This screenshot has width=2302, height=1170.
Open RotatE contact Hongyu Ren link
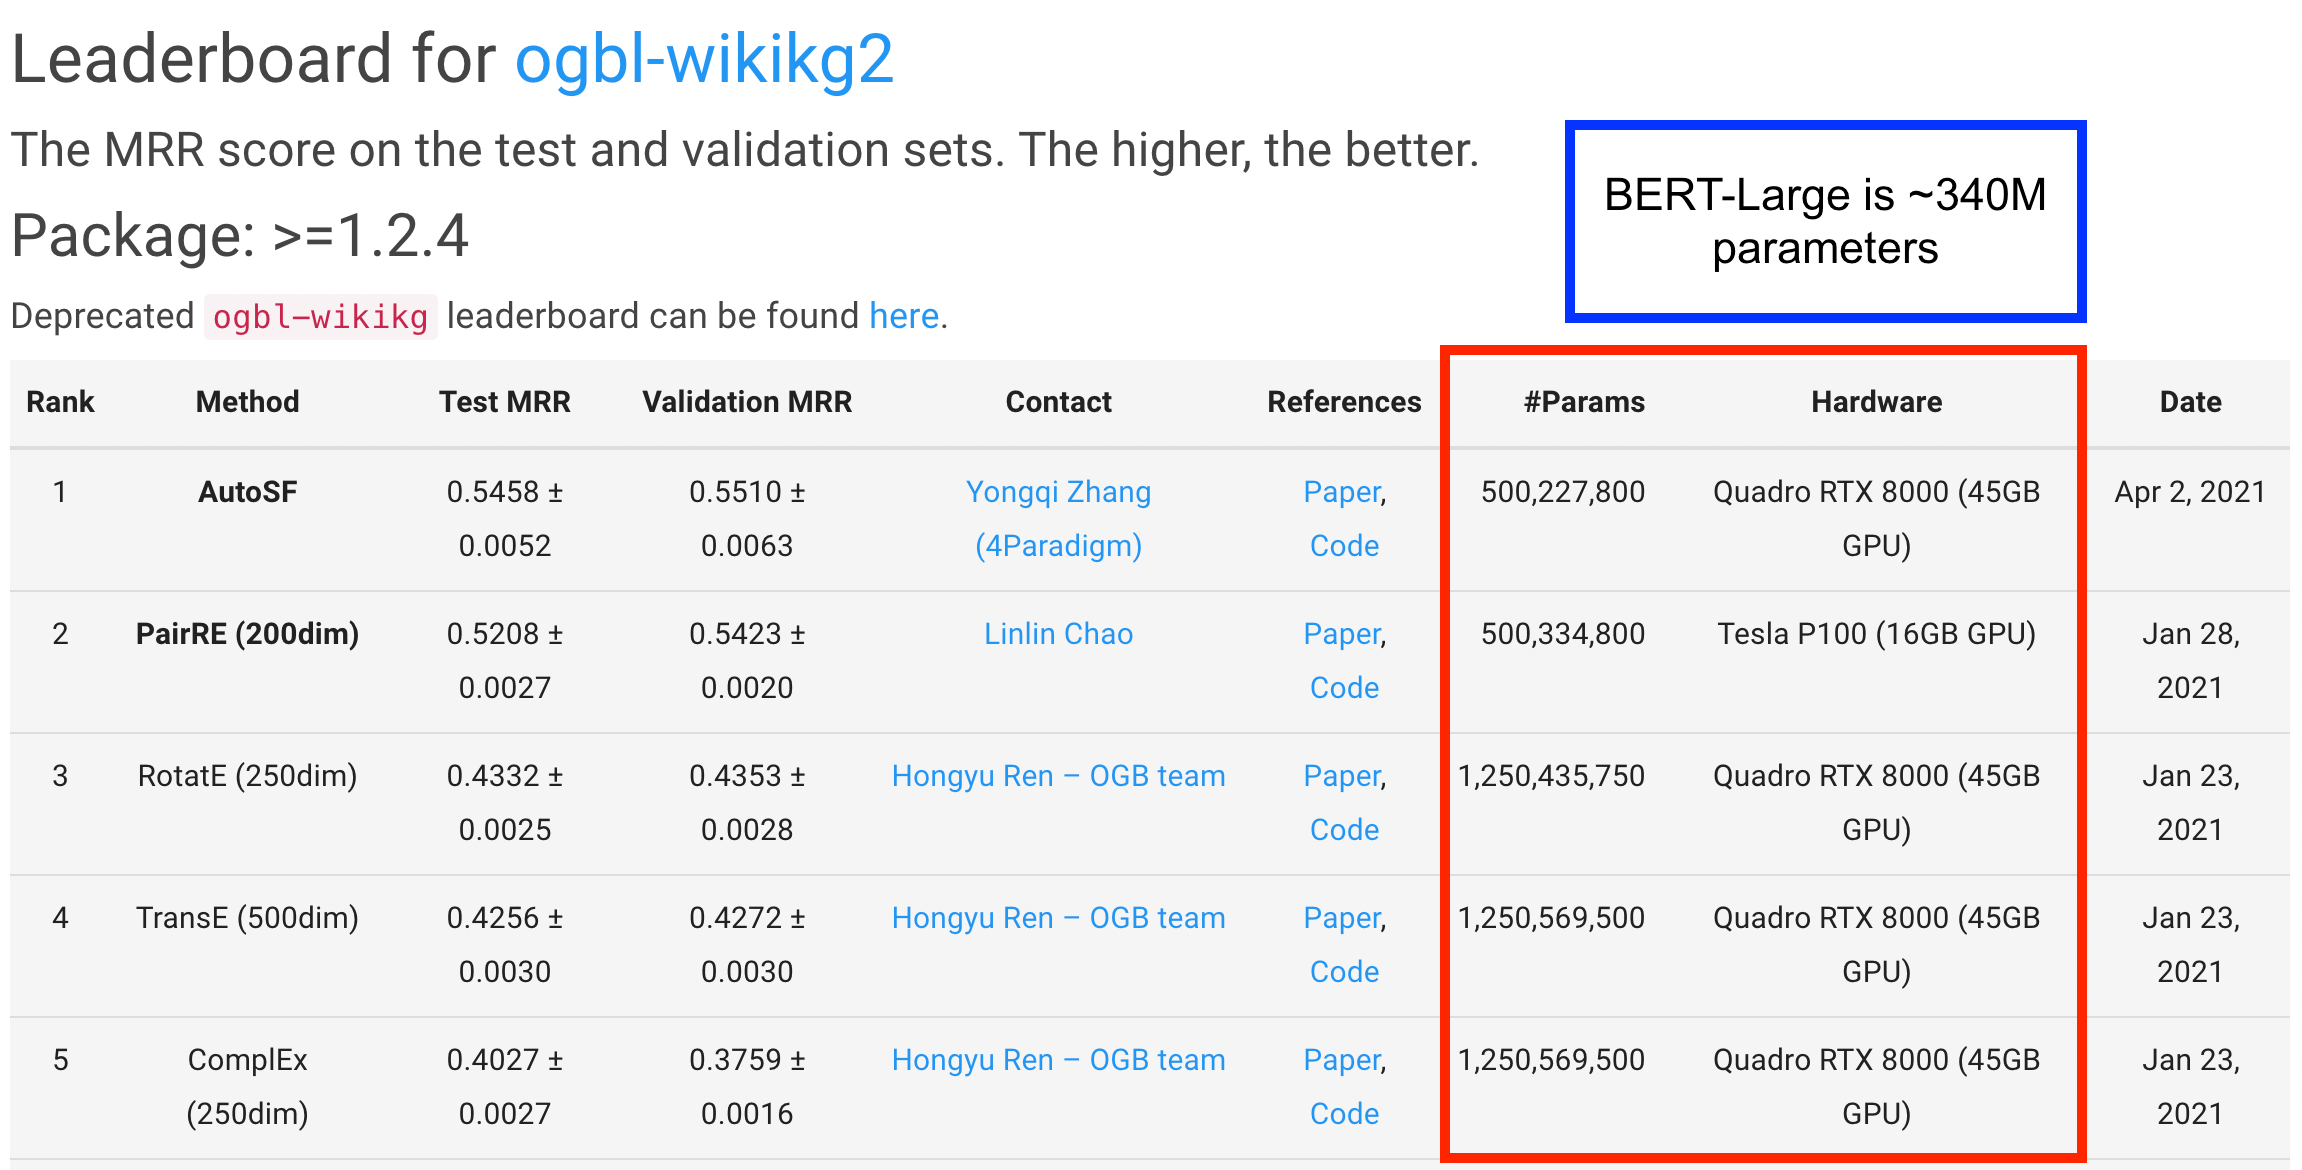point(1058,776)
